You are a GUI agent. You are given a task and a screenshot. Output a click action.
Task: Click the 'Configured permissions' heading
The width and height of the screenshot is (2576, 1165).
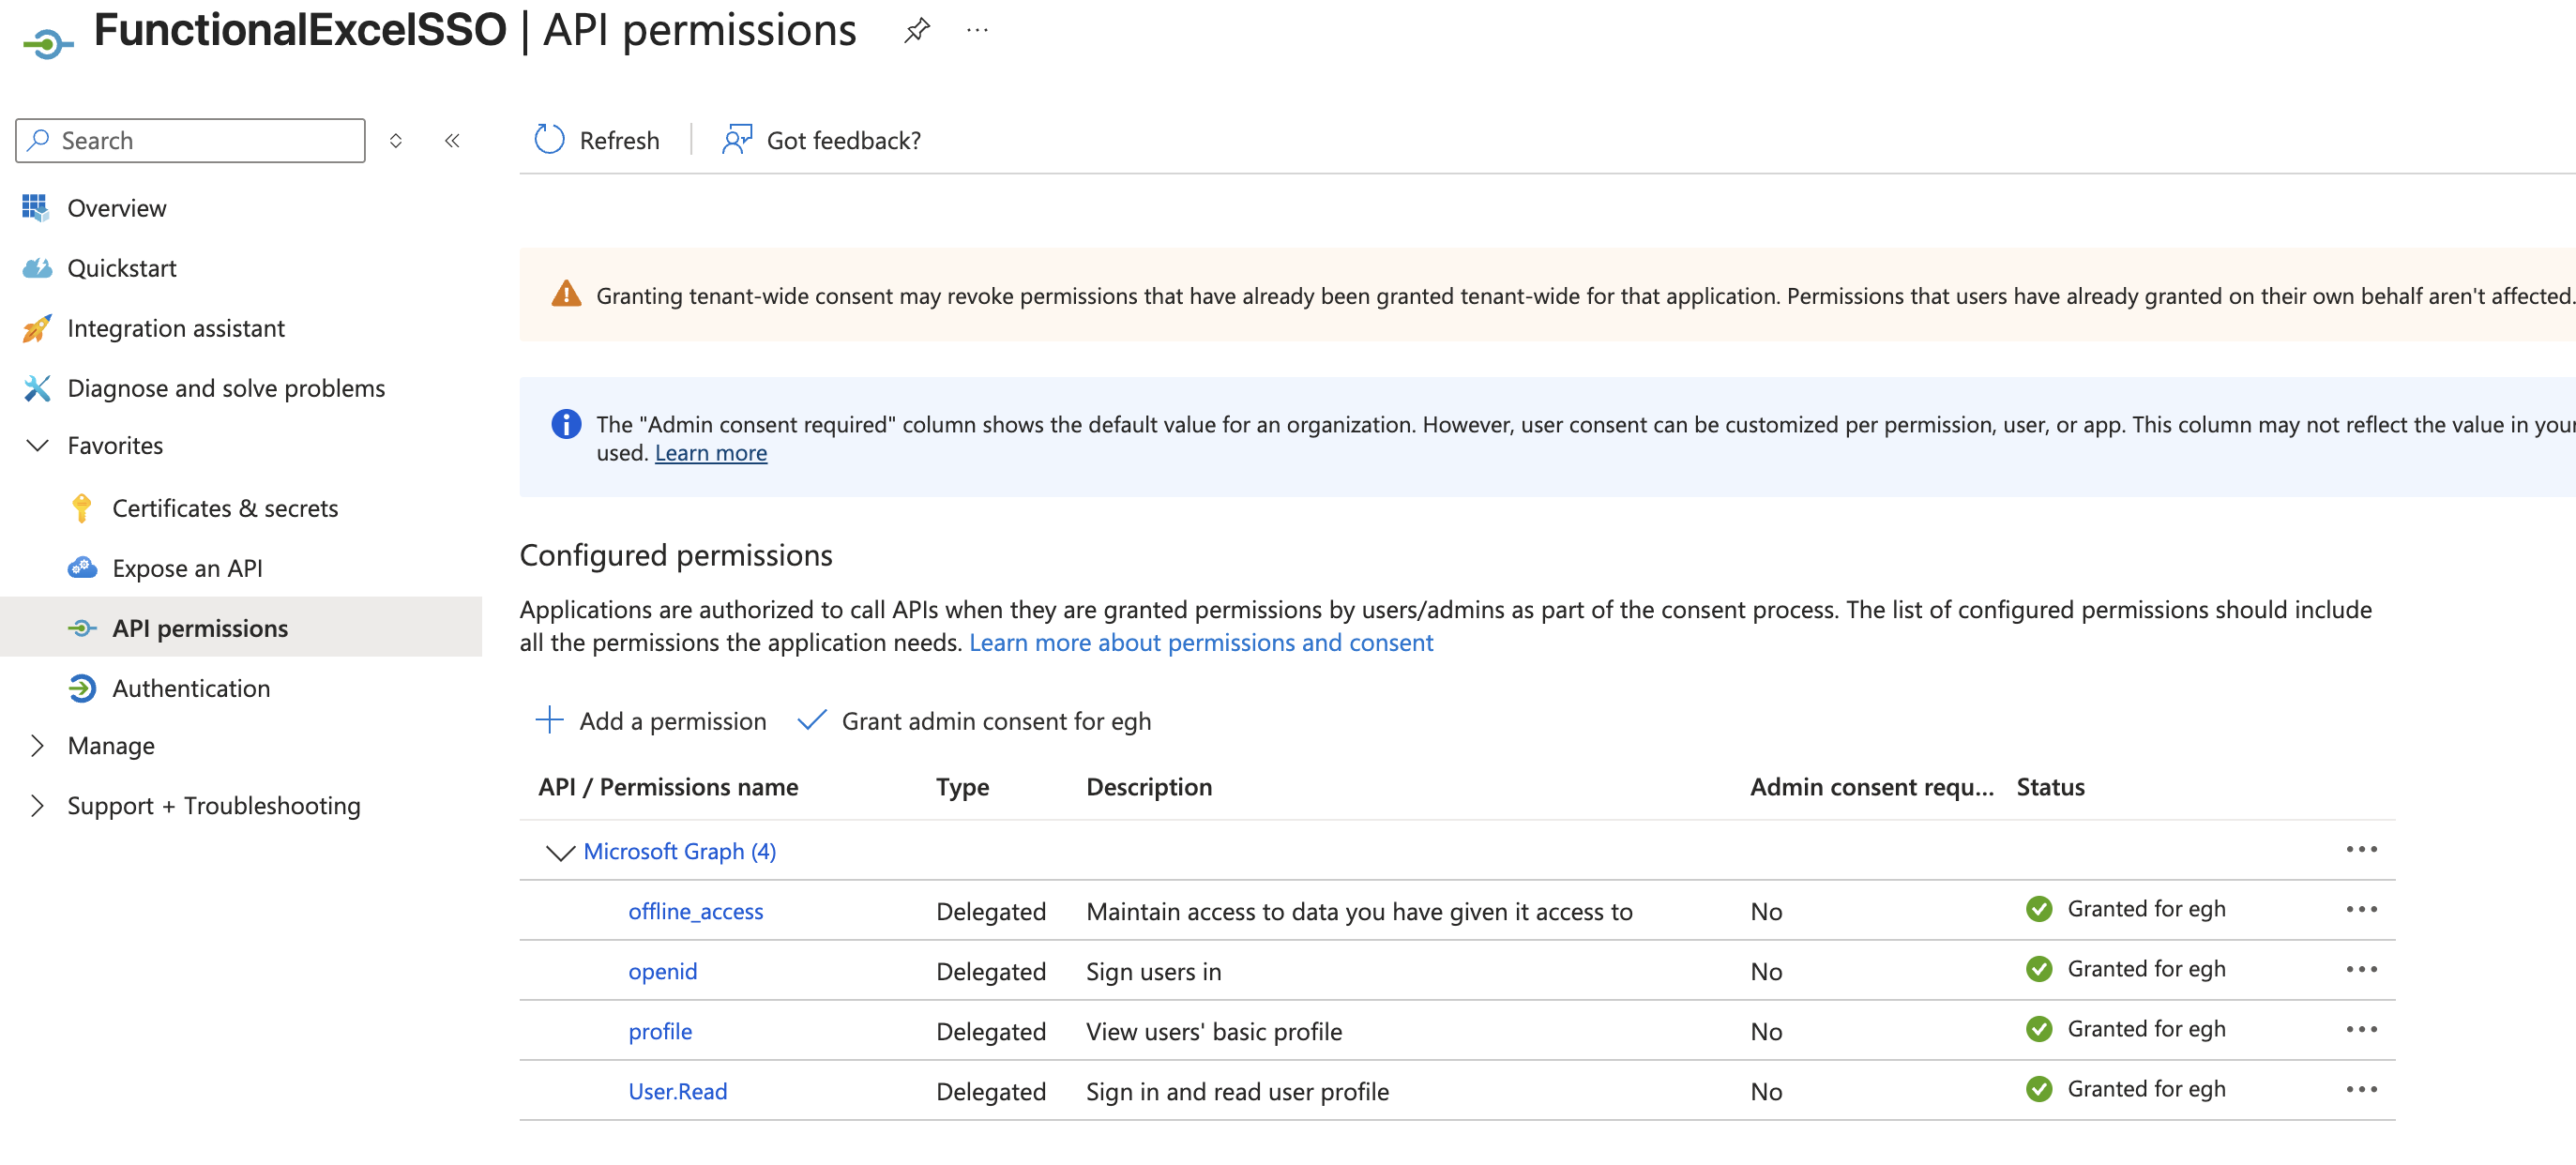pyautogui.click(x=676, y=555)
